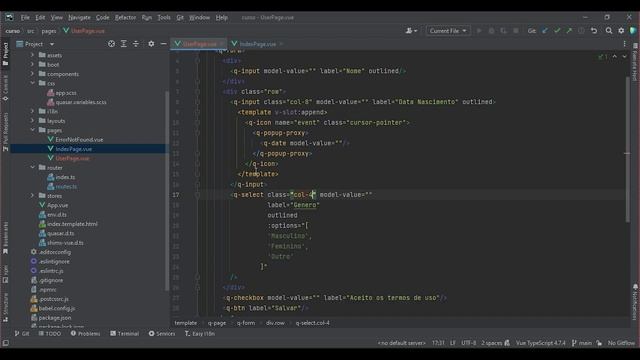Click Git update project arrow
This screenshot has width=640, height=360.
pyautogui.click(x=544, y=31)
